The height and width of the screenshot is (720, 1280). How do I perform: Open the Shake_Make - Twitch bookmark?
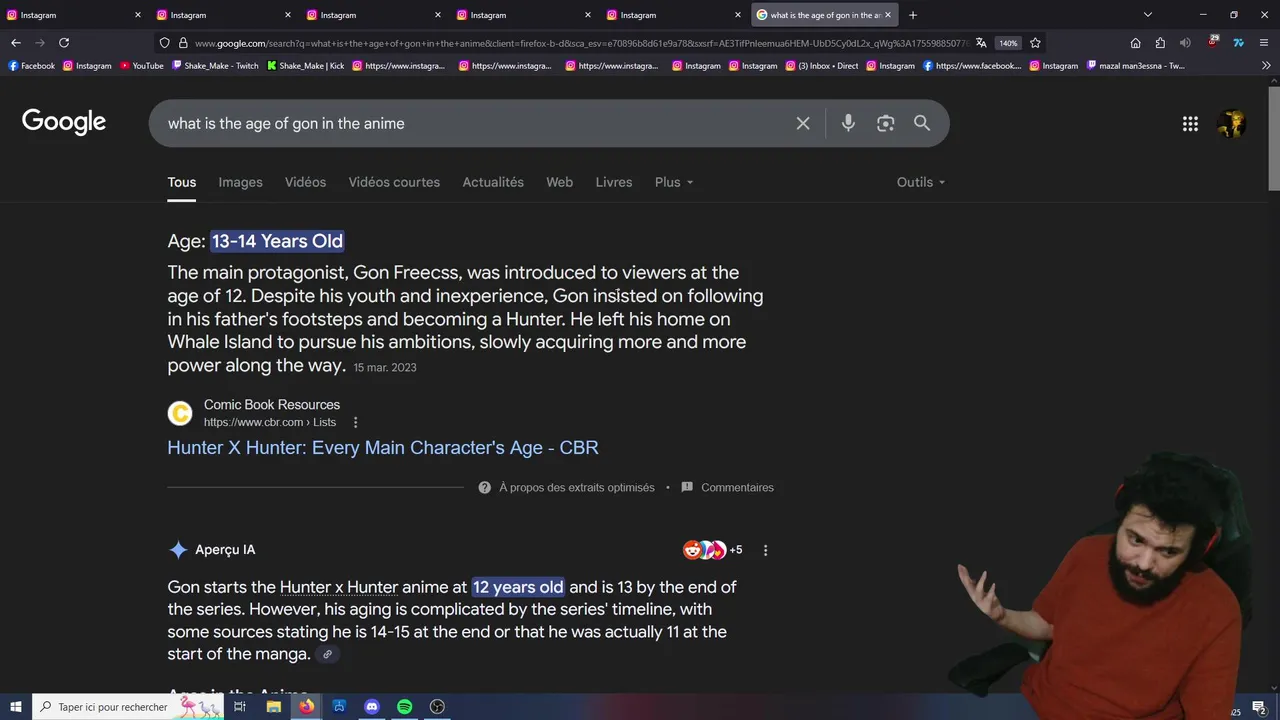point(215,66)
